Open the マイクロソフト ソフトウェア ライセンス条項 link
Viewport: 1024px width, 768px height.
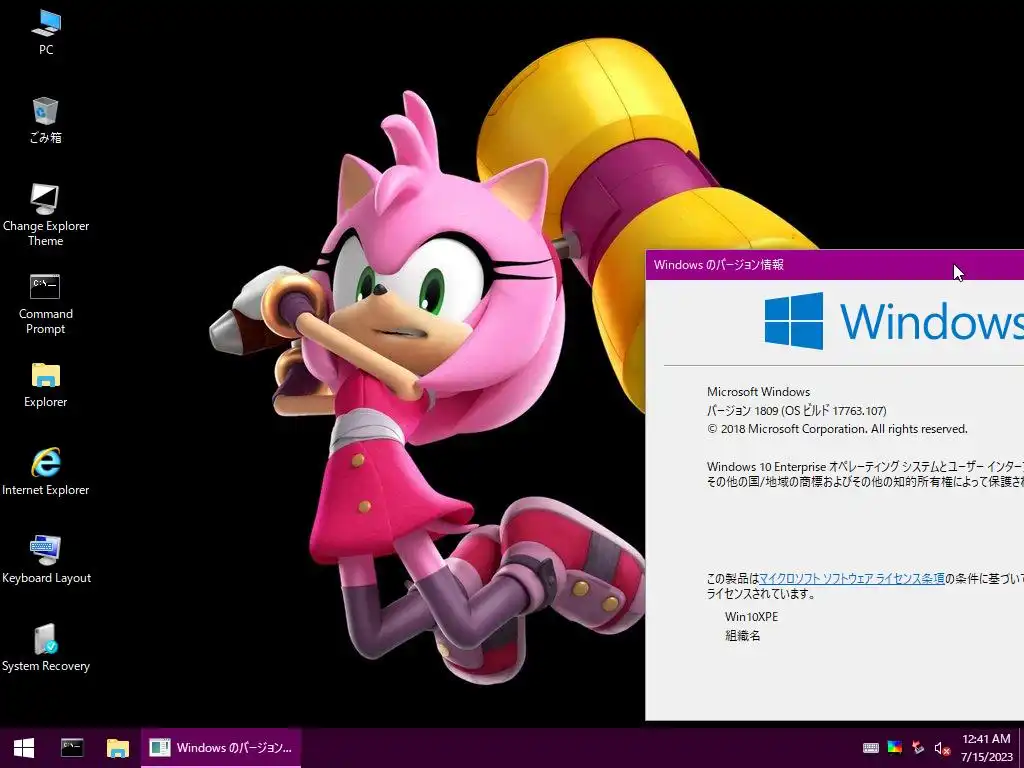point(852,579)
